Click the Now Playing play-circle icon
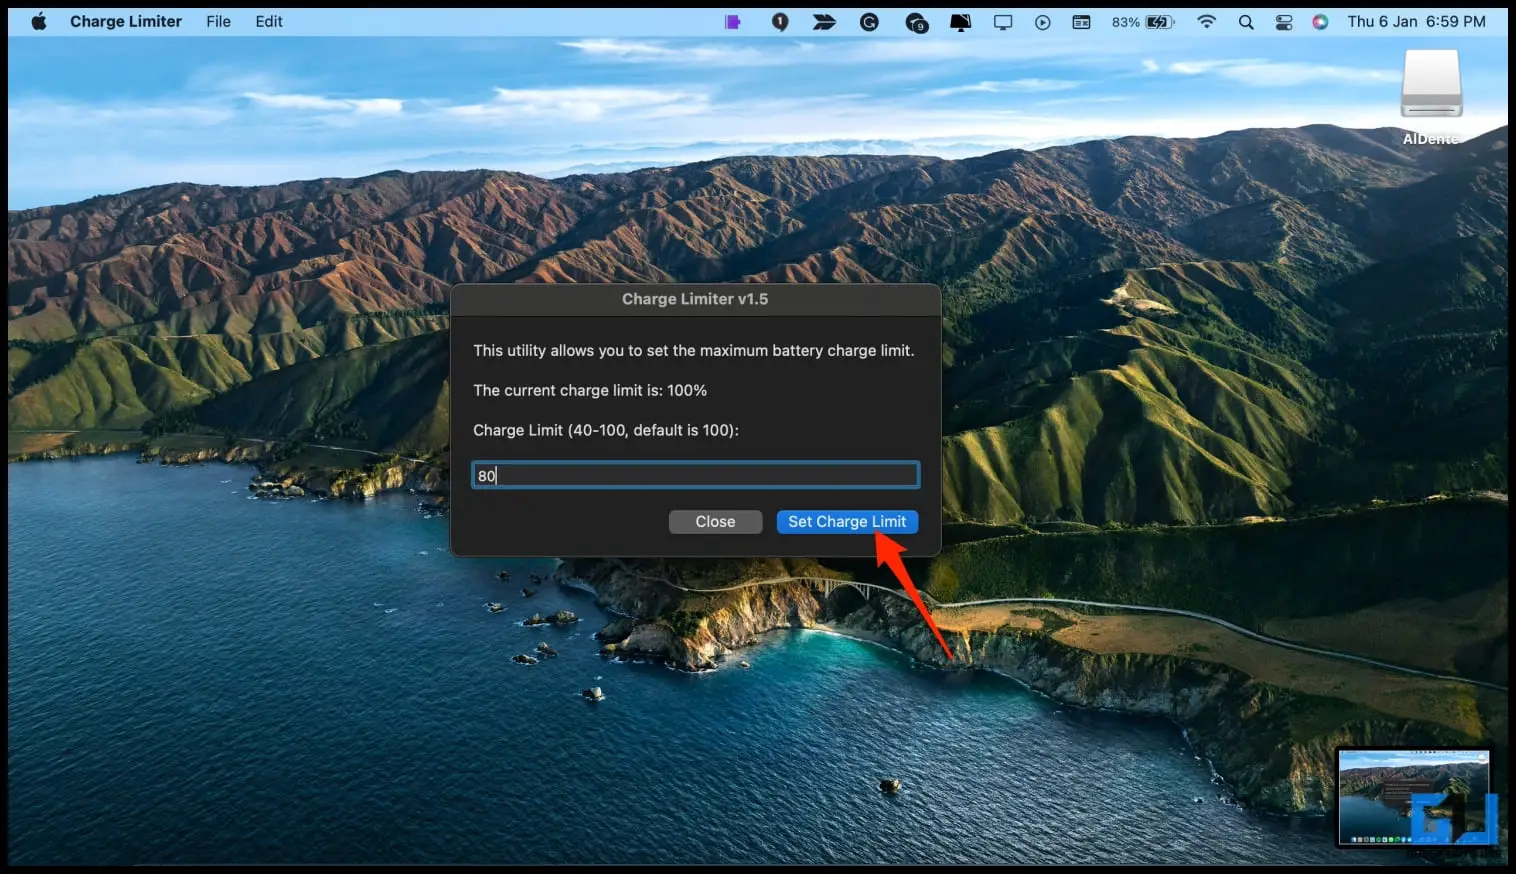The height and width of the screenshot is (874, 1516). tap(1043, 22)
